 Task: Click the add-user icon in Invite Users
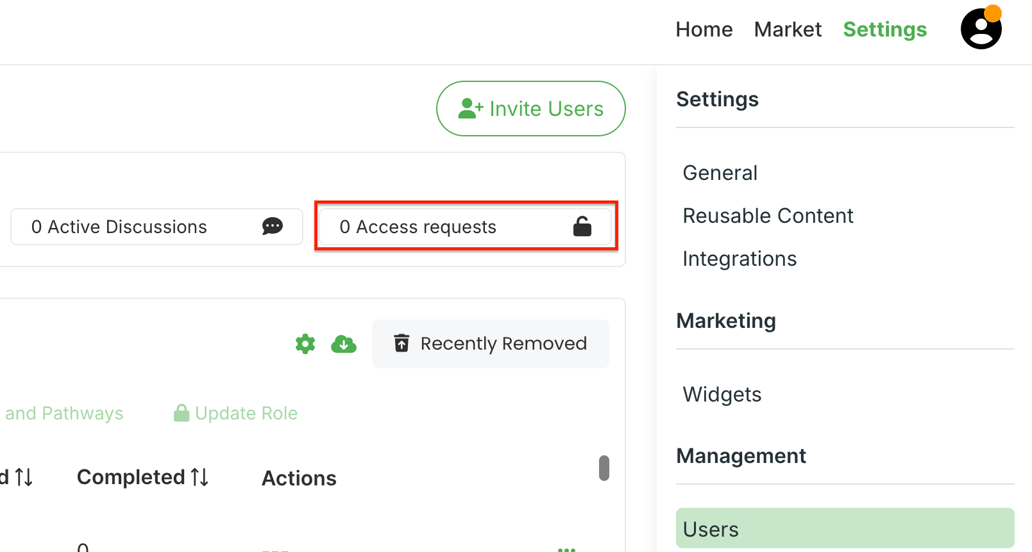click(x=471, y=109)
